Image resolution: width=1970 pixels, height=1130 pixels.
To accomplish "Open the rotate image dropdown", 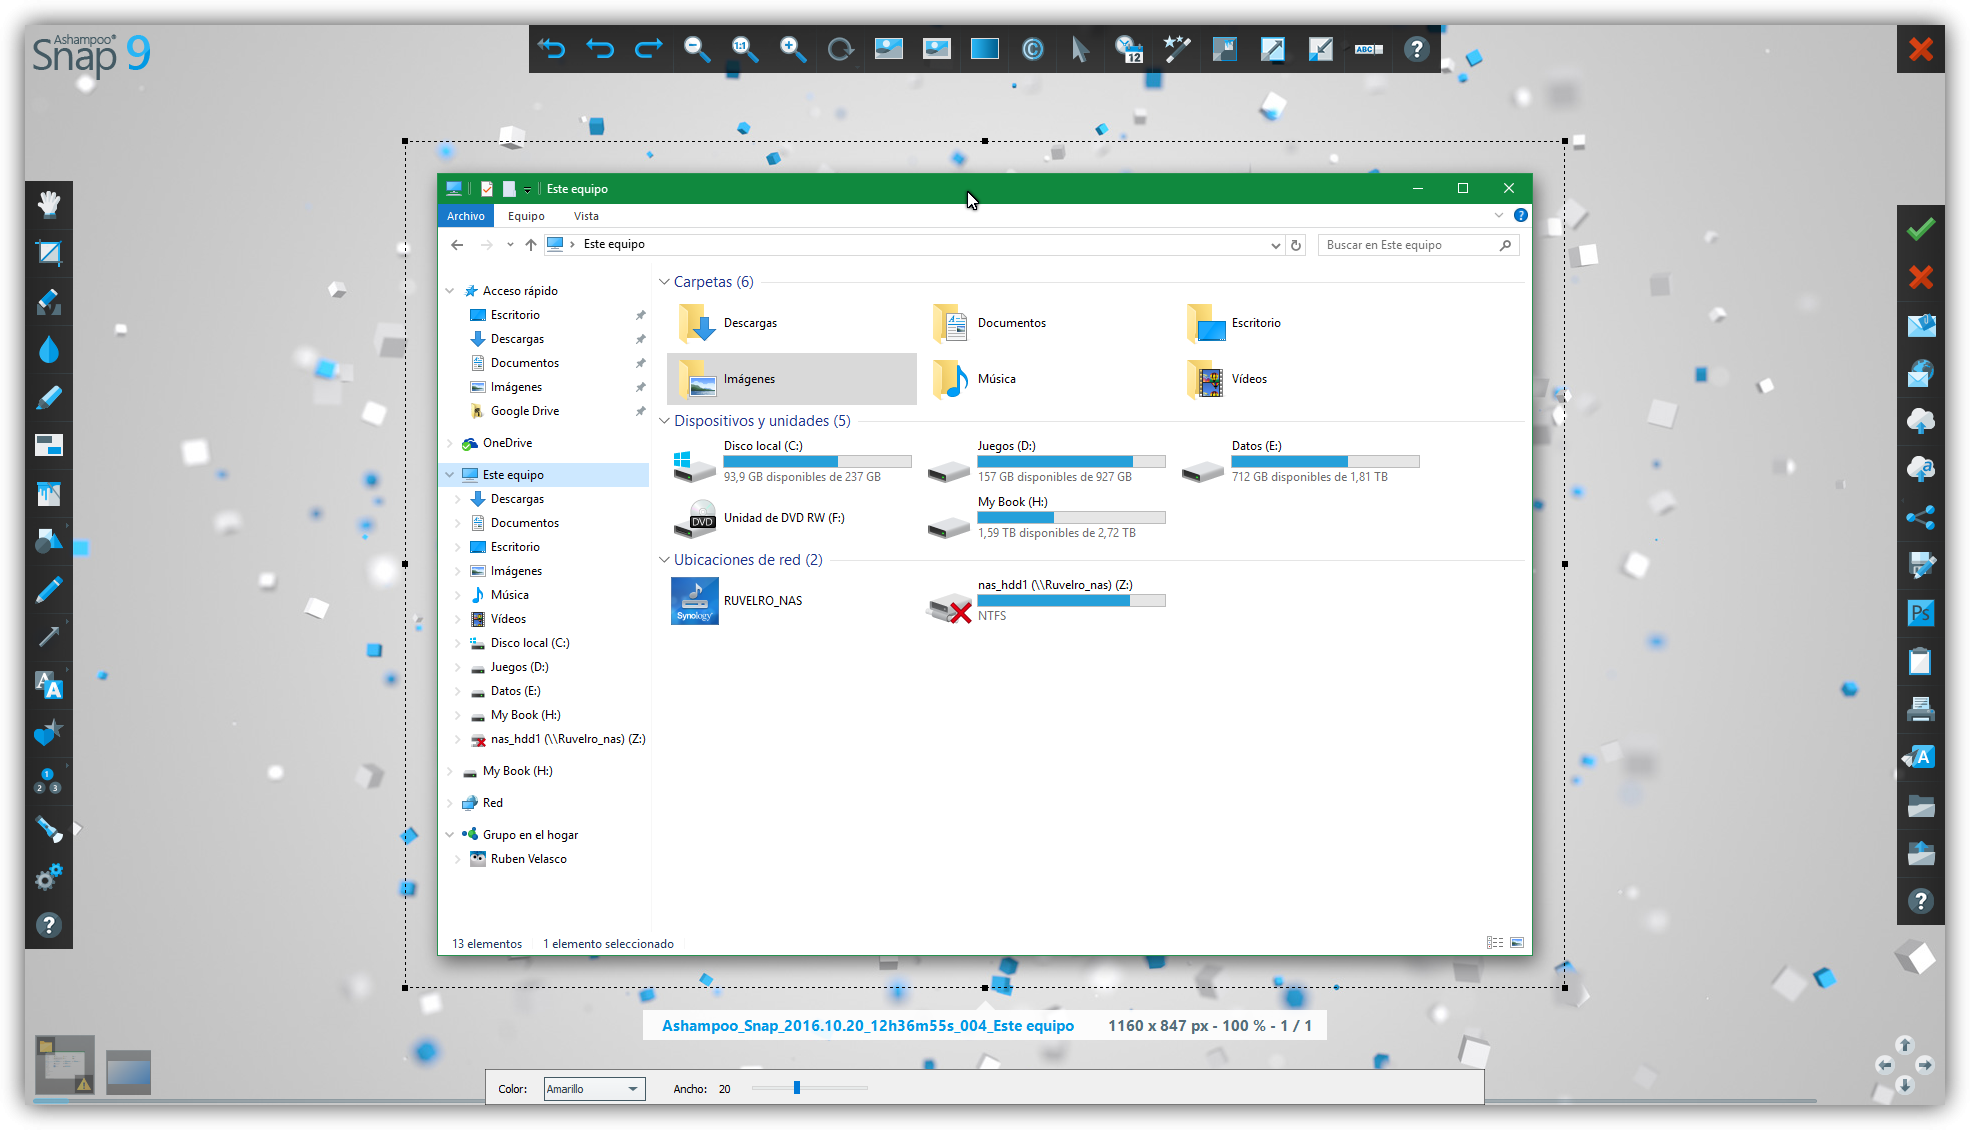I will [x=840, y=49].
